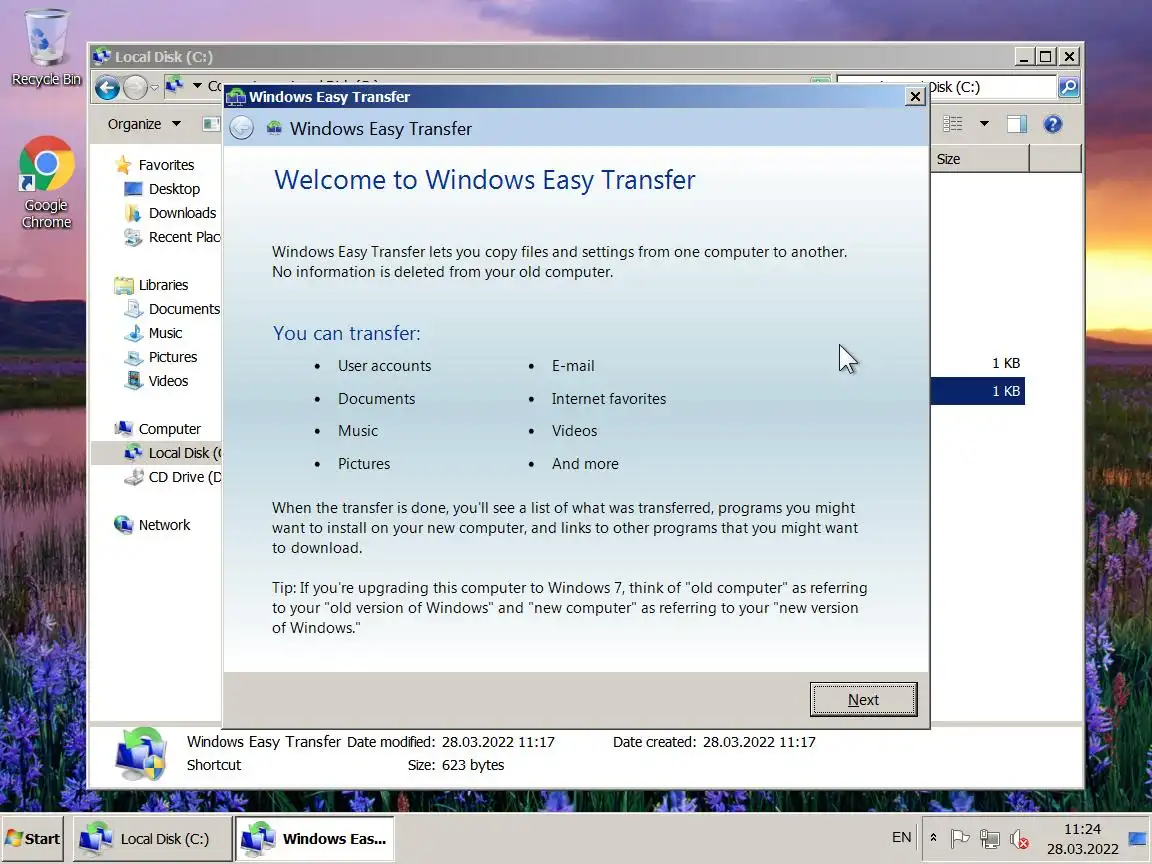Maximize the Local Disk (C:) window
The width and height of the screenshot is (1152, 864).
(x=1045, y=56)
